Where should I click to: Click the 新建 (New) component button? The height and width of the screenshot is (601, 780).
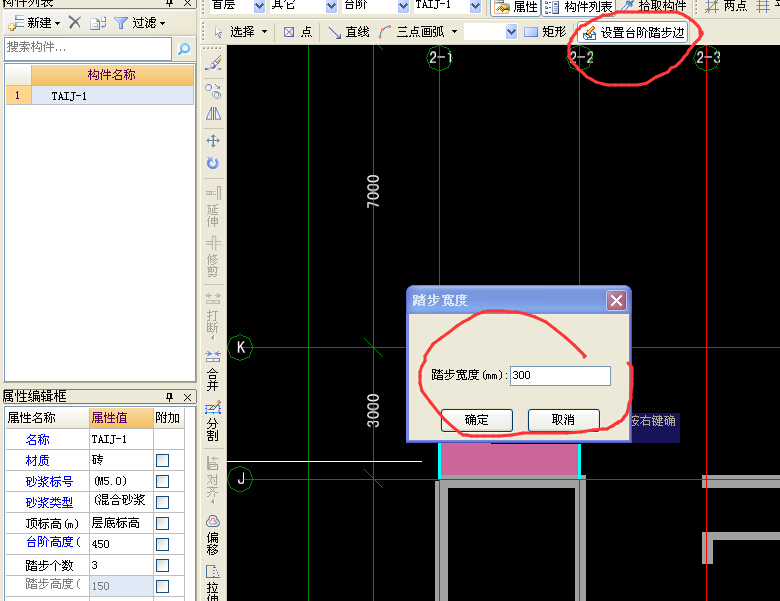tap(33, 22)
